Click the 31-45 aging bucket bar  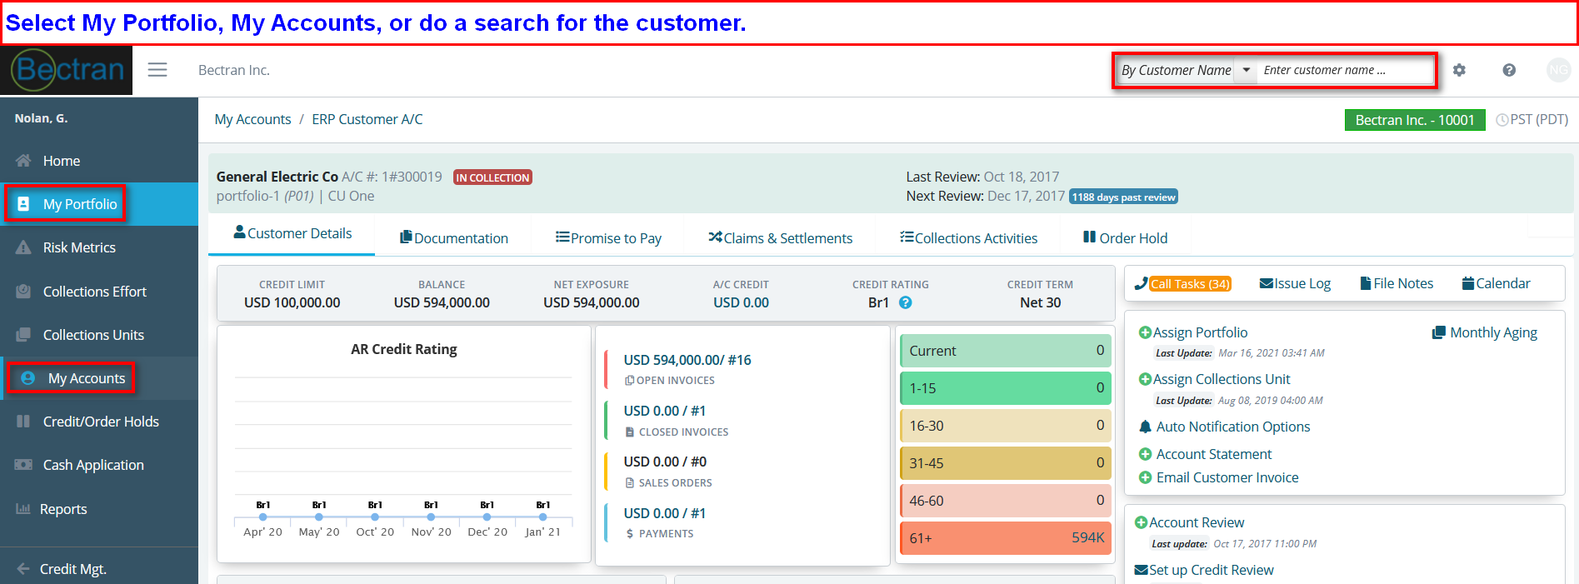pyautogui.click(x=1005, y=463)
